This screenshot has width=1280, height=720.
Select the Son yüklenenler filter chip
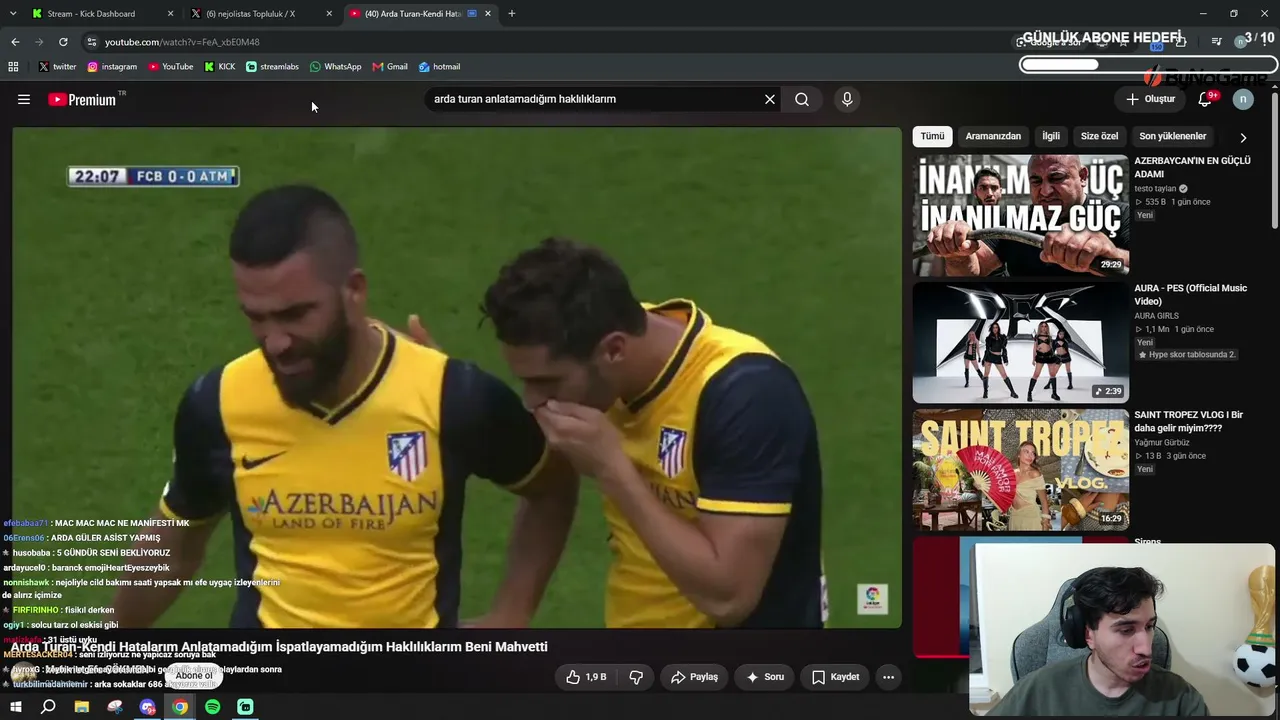tap(1173, 136)
